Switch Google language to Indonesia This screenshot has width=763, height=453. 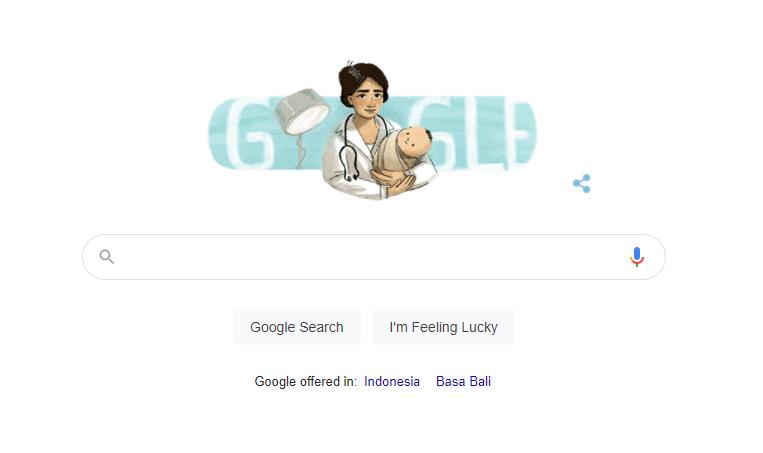point(392,381)
